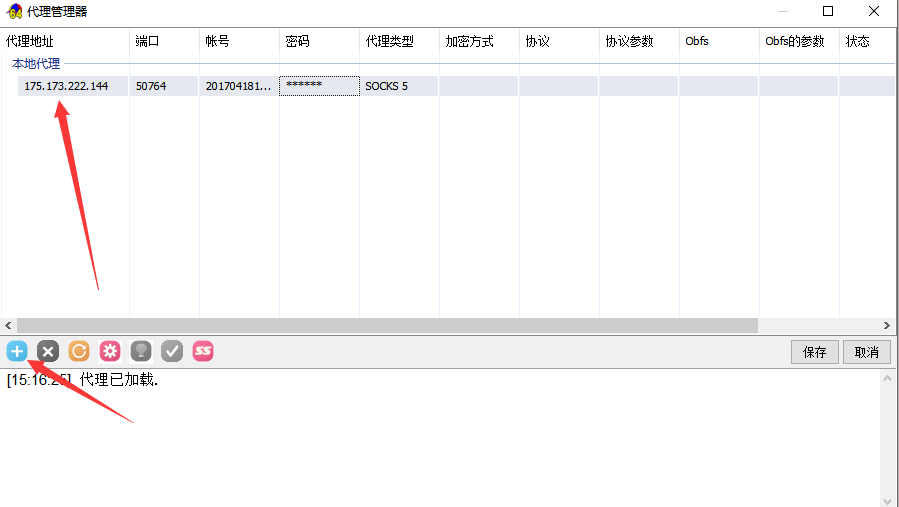Click the 协议参数 column header

[639, 41]
